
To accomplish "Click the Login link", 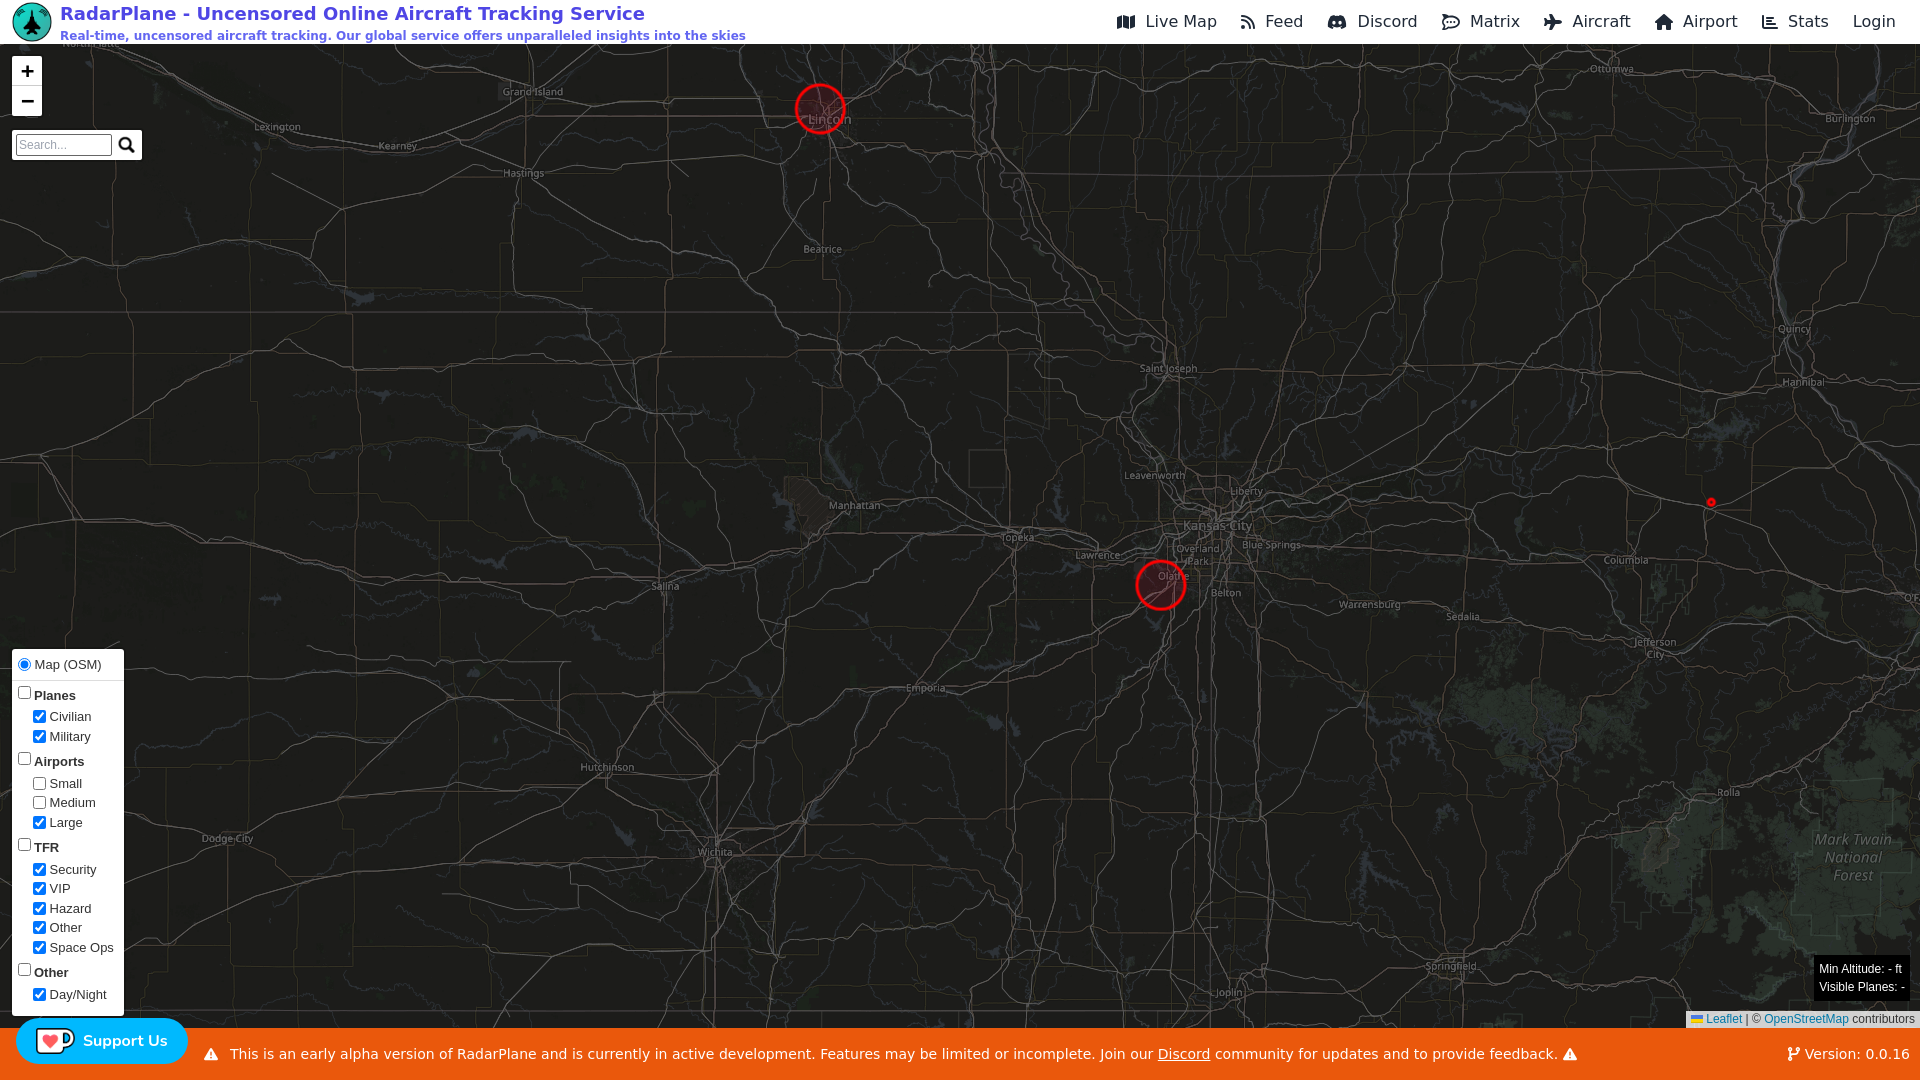I will (x=1873, y=22).
